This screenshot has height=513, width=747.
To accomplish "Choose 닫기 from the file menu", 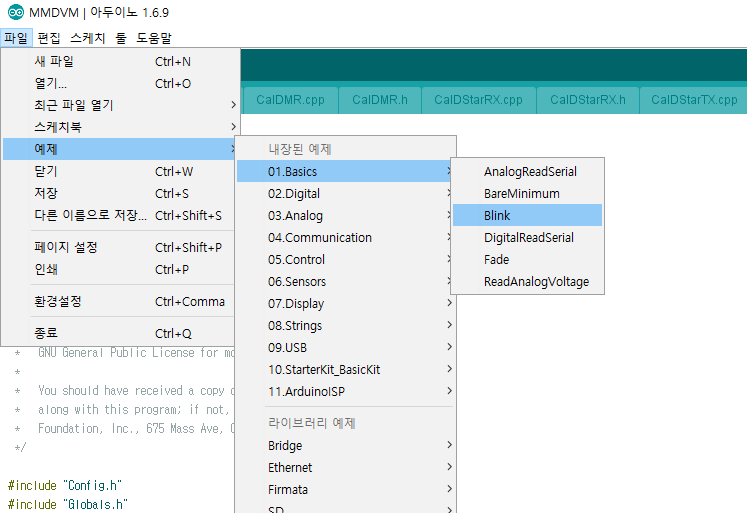I will tap(119, 171).
